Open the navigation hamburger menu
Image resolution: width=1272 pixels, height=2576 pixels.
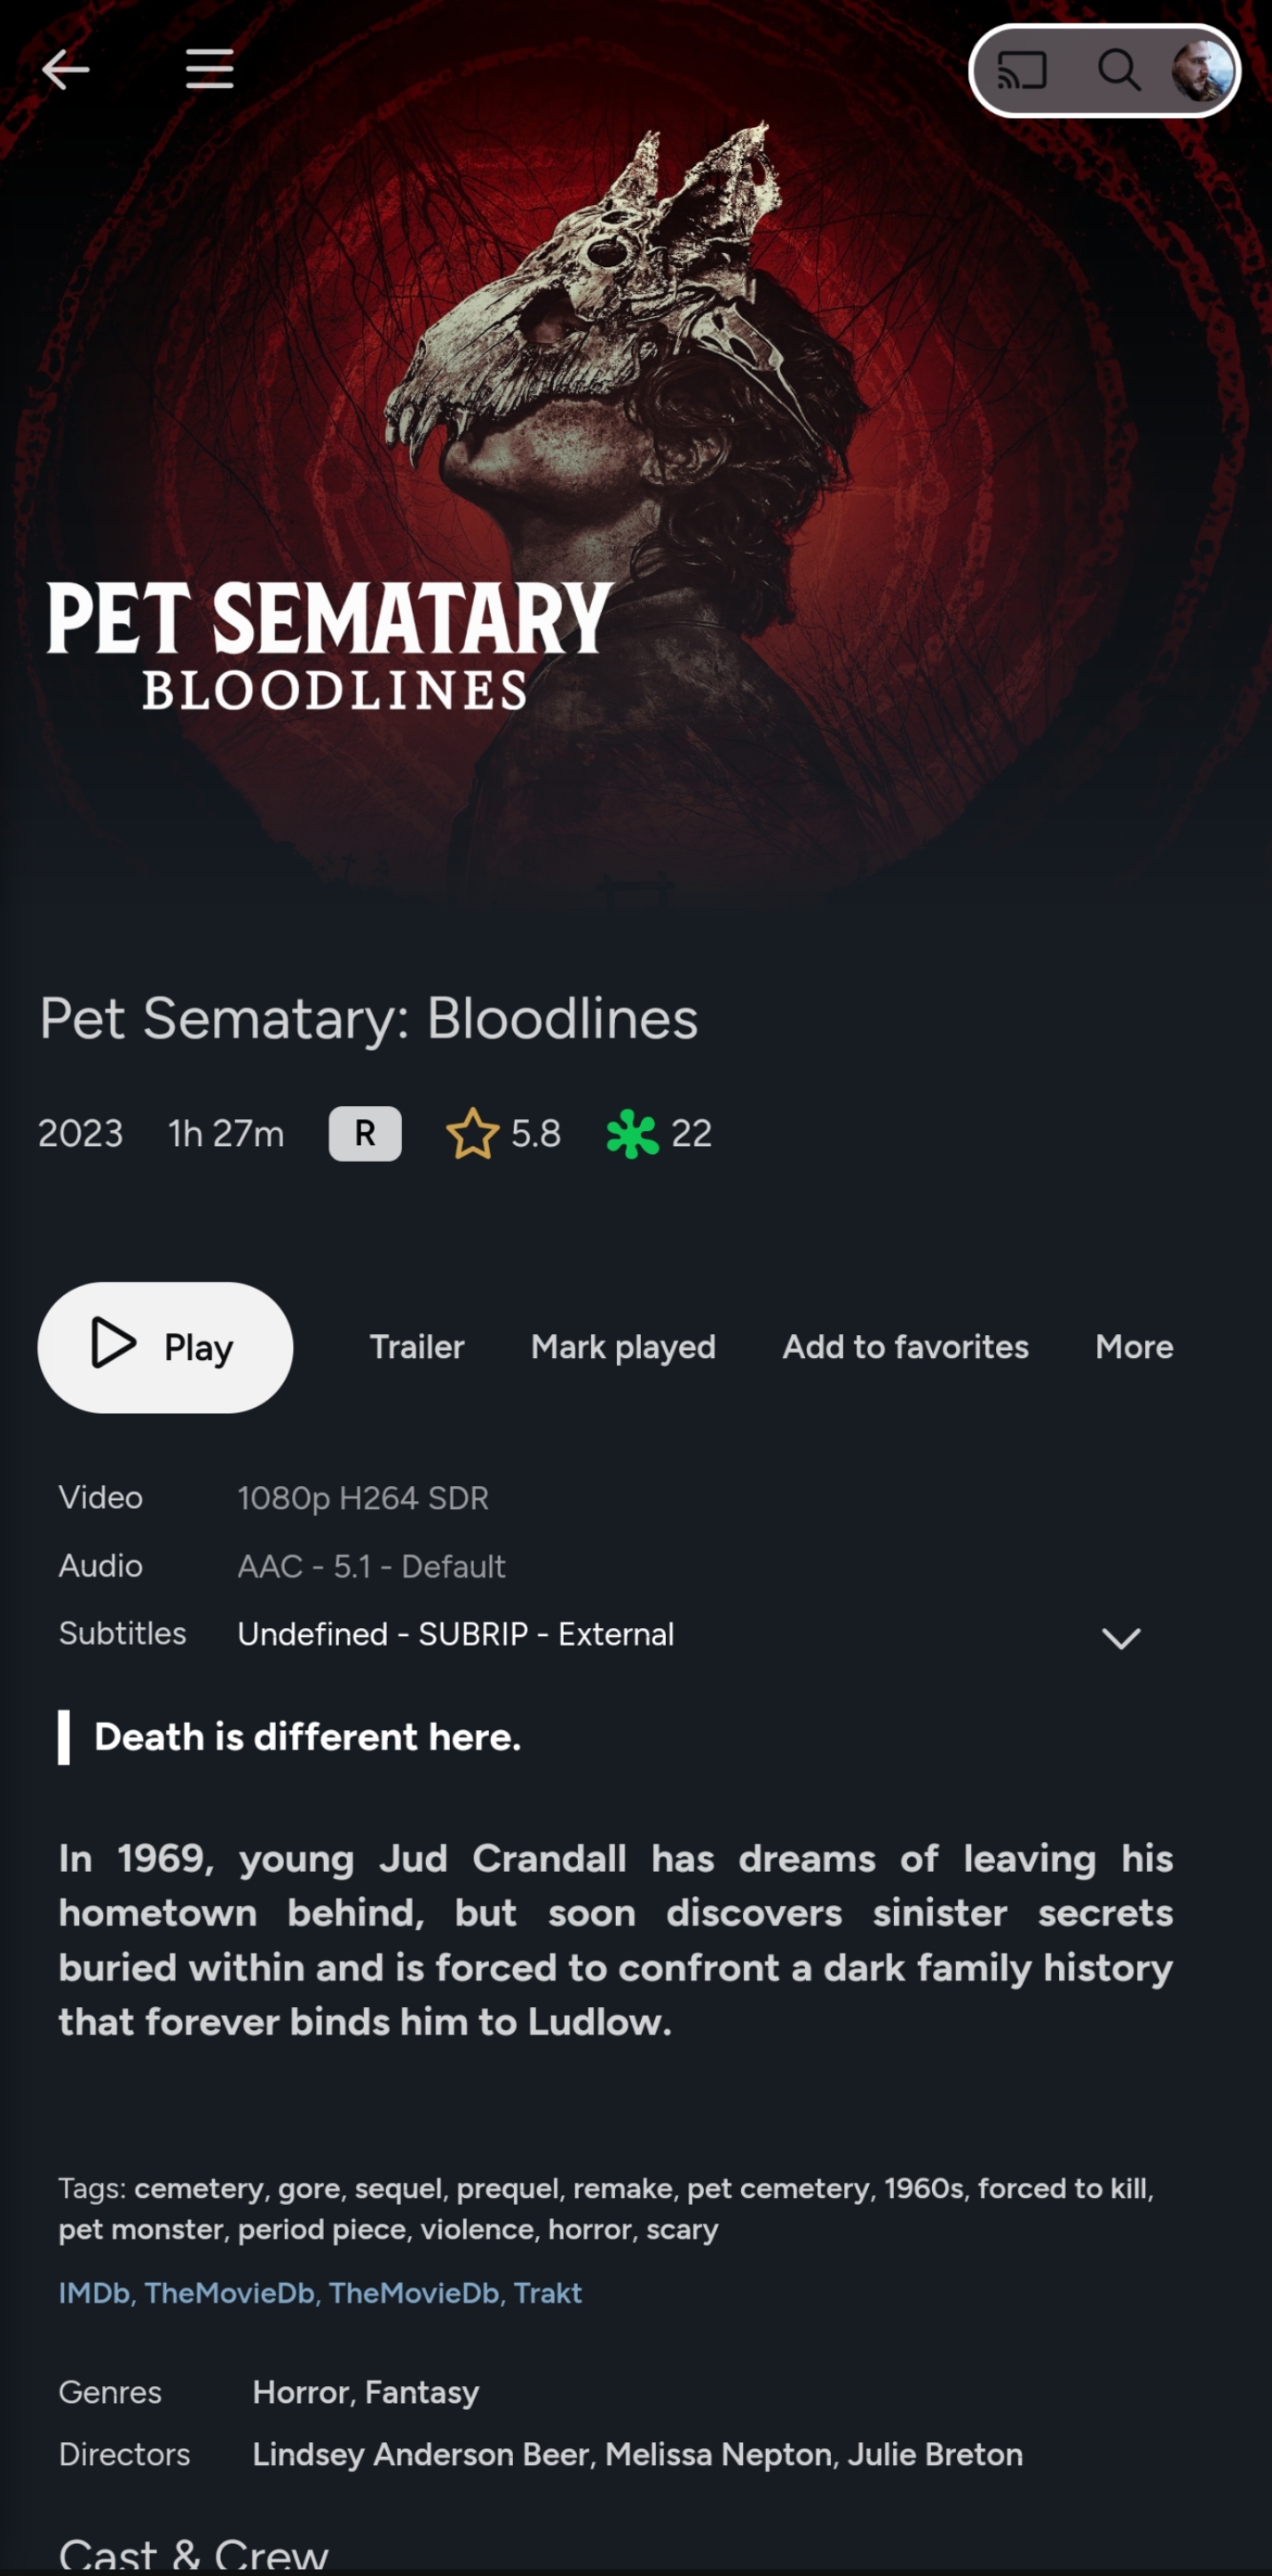coord(209,70)
